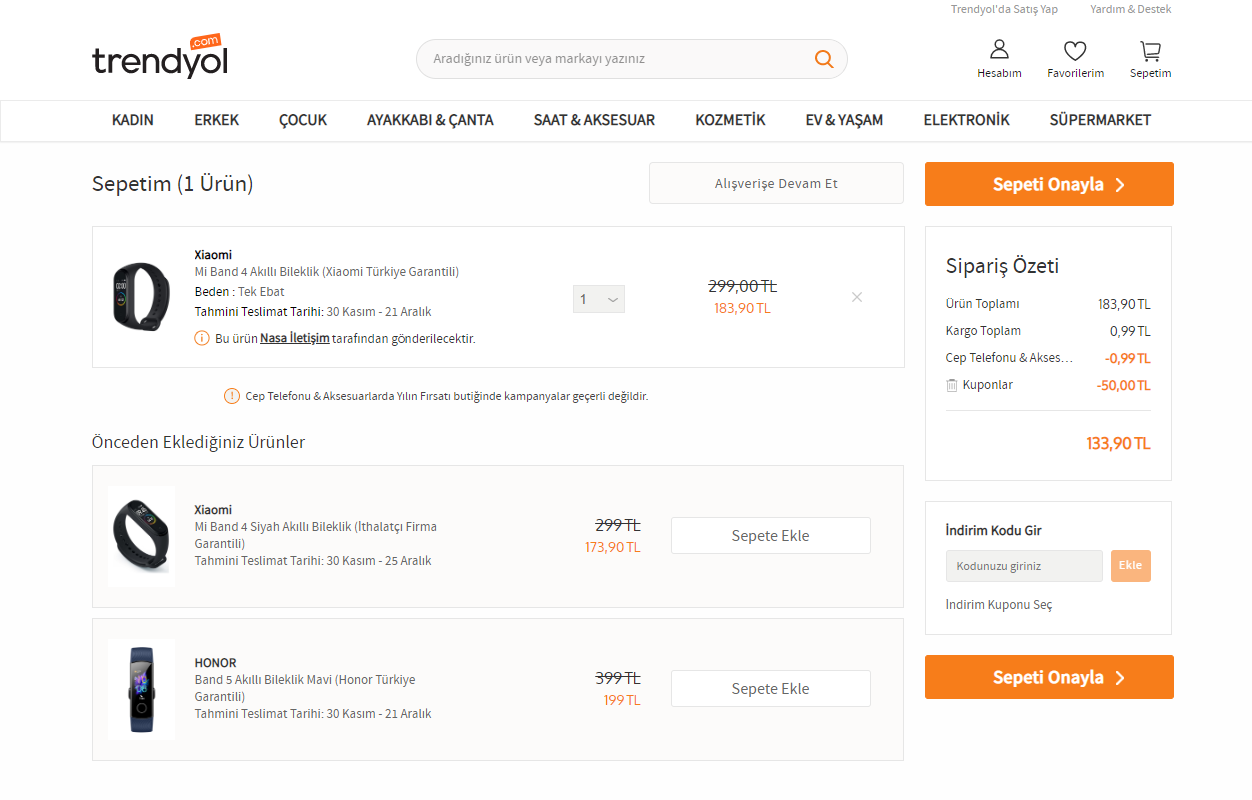Open EV & YAŞAM category

click(x=844, y=120)
